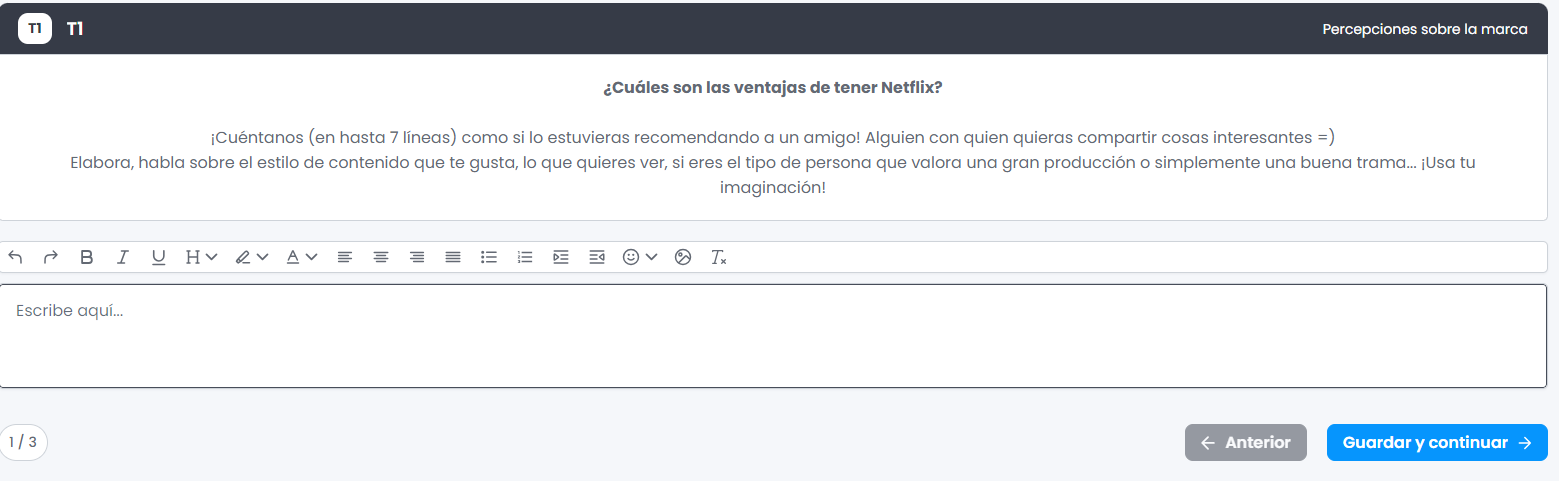Open the heading style dropdown
The height and width of the screenshot is (494, 1559).
(201, 257)
